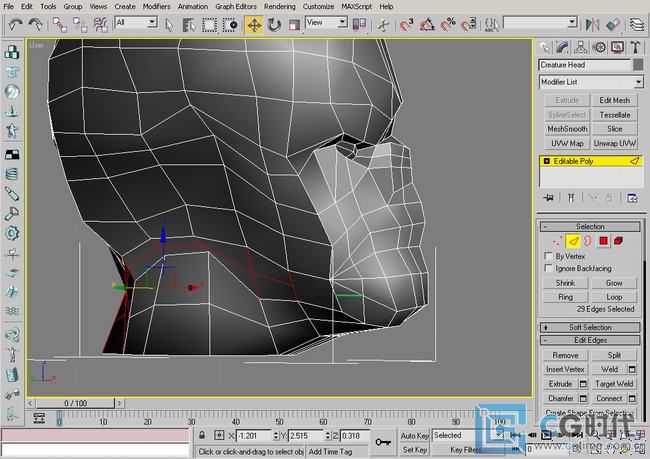The height and width of the screenshot is (459, 650).
Task: Open the Customize menu
Action: pyautogui.click(x=318, y=7)
